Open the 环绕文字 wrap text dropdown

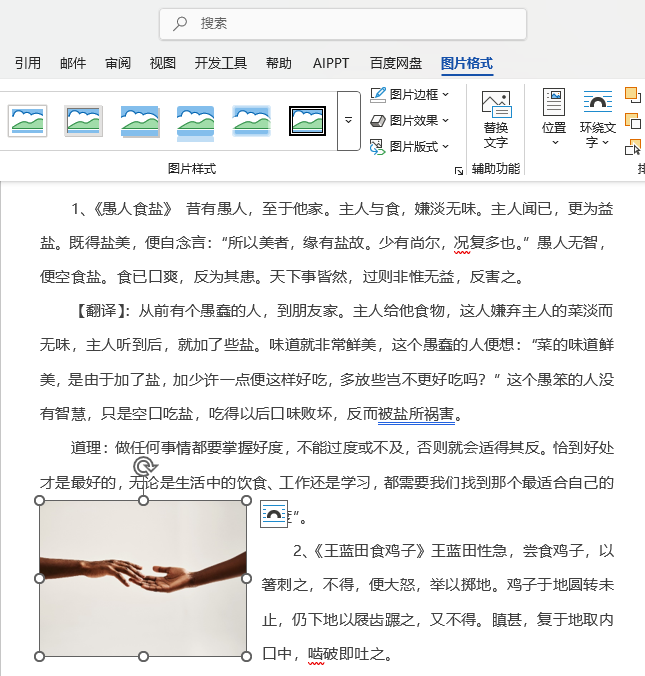coord(598,119)
